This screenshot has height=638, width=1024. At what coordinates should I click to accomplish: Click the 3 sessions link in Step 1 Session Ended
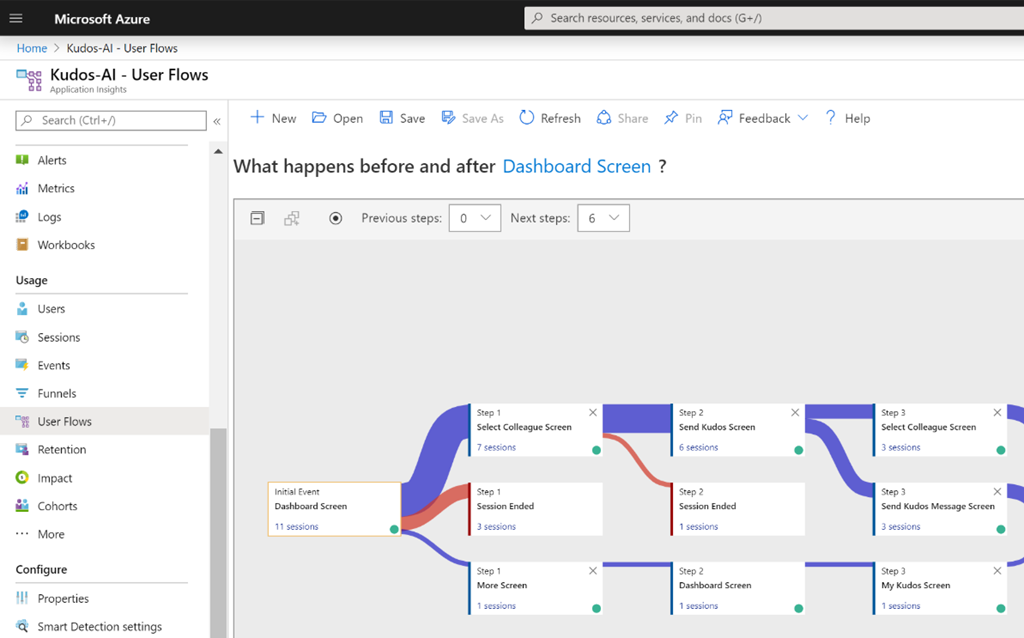[496, 526]
